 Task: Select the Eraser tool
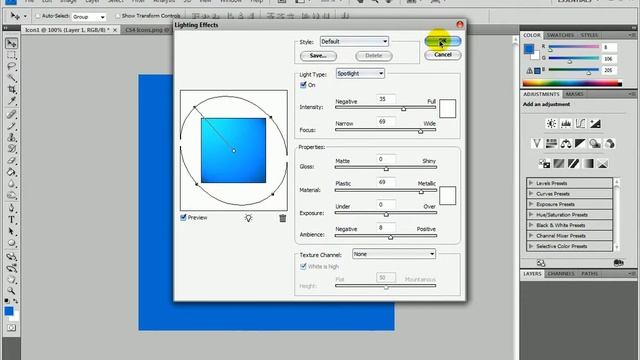click(11, 160)
